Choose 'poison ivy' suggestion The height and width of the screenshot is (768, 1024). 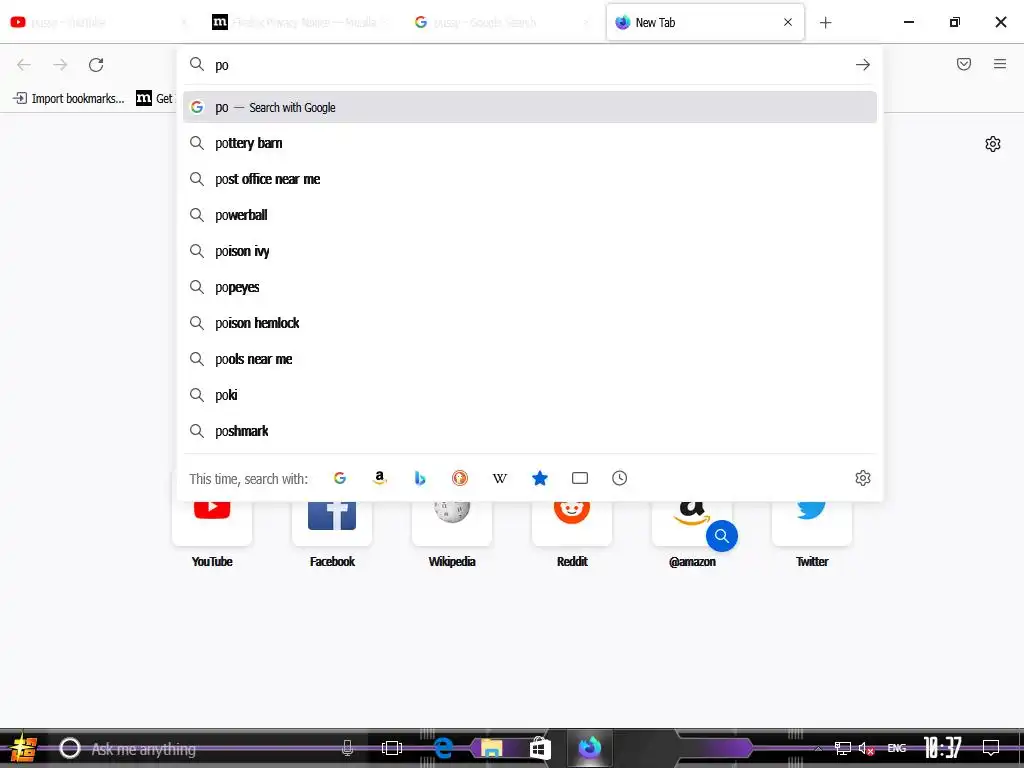coord(530,251)
